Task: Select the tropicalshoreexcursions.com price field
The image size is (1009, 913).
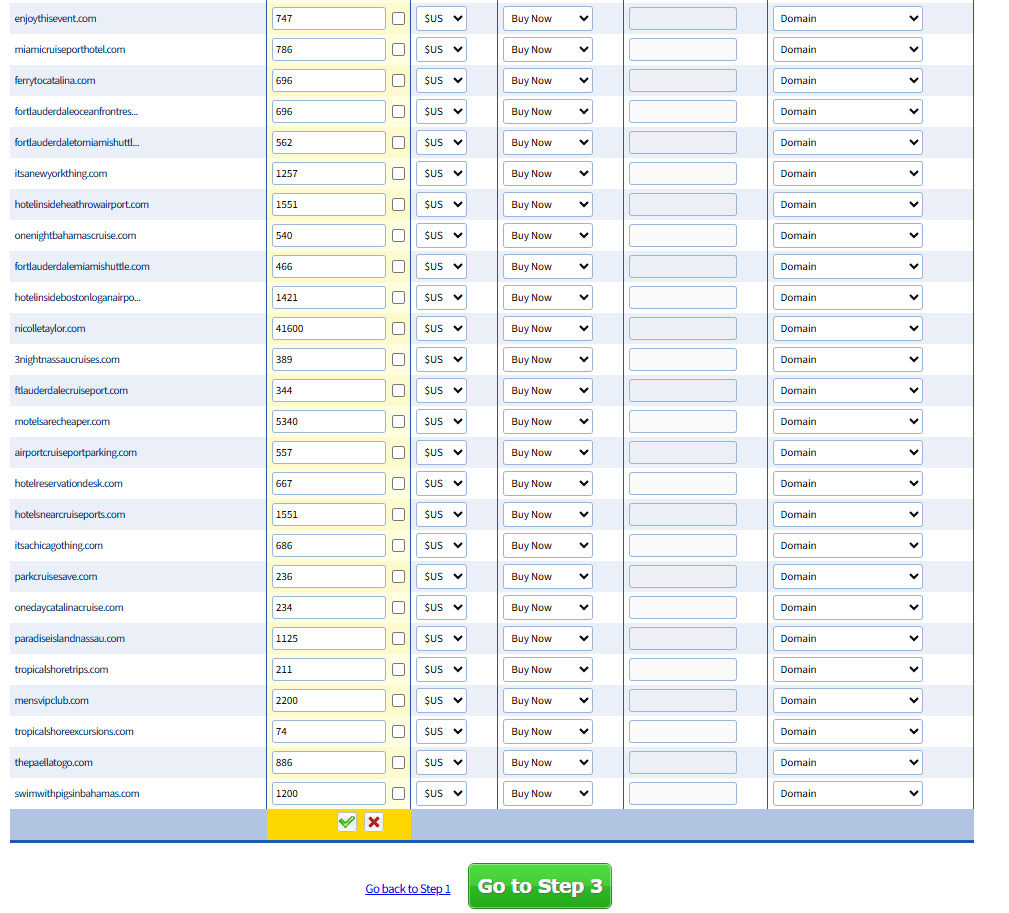Action: click(x=328, y=732)
